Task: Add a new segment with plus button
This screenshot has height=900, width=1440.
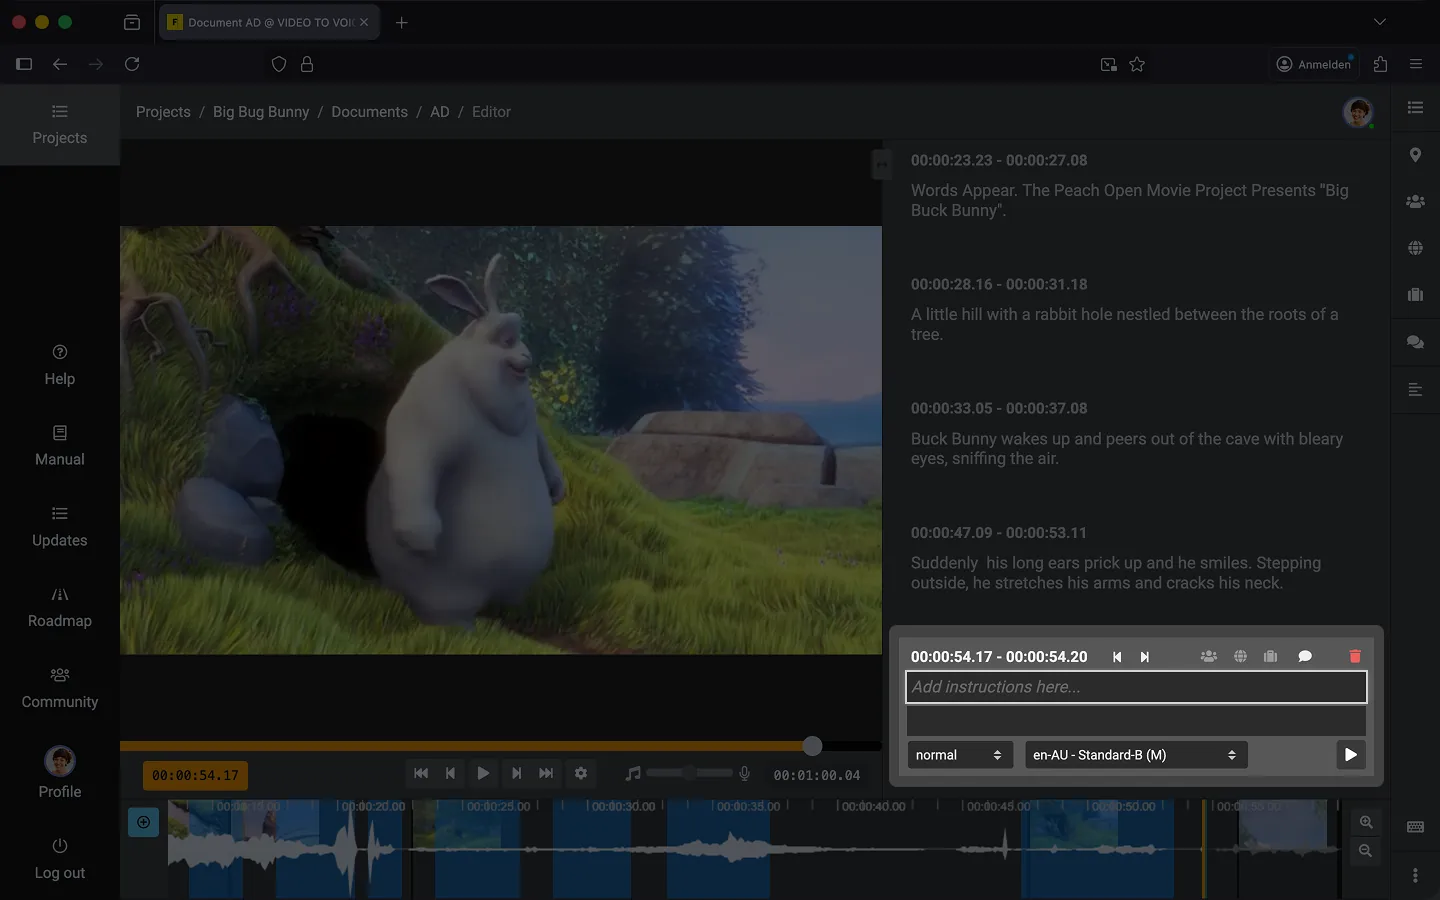Action: coord(144,822)
